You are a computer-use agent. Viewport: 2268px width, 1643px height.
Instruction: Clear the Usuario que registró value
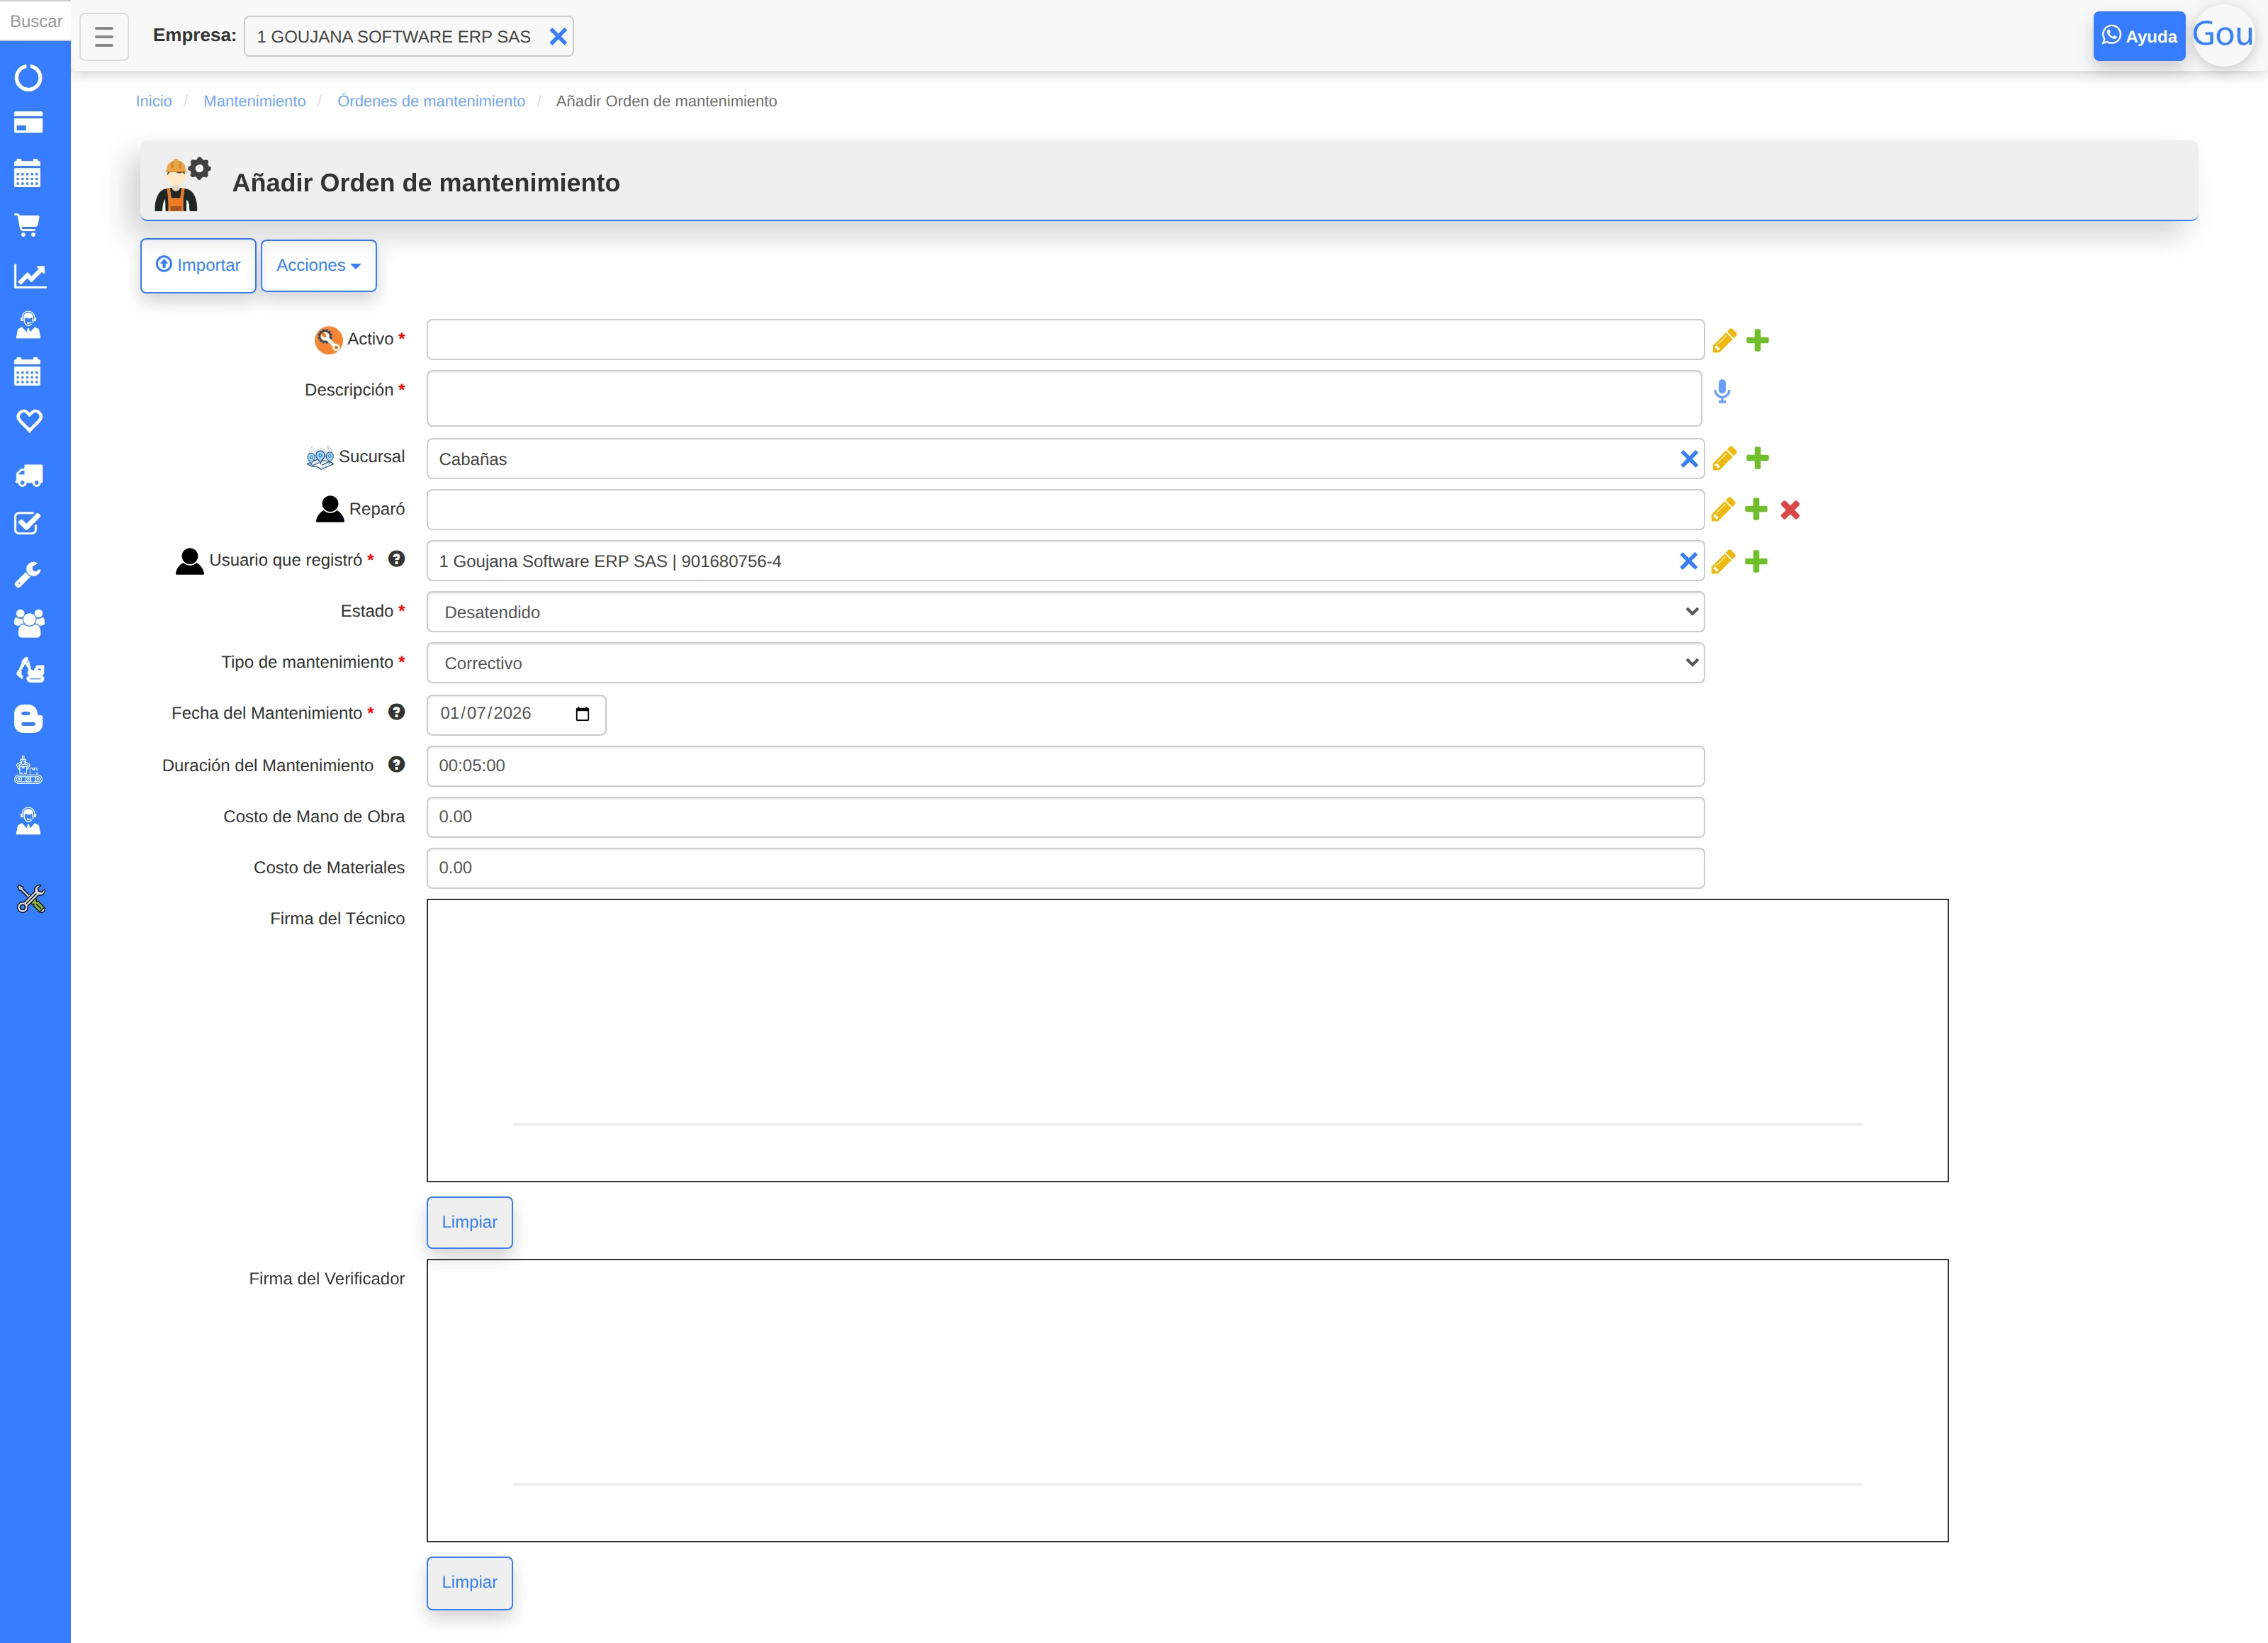(x=1688, y=561)
